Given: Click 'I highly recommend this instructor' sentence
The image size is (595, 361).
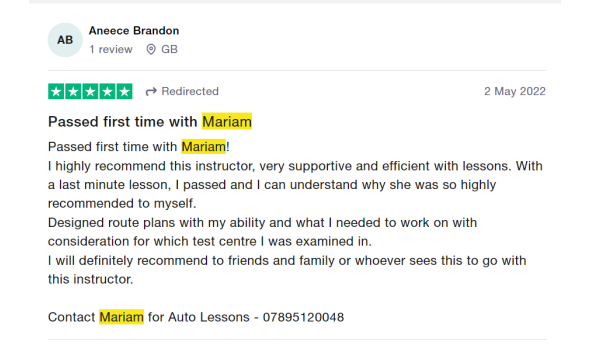Looking at the screenshot, I should coord(295,185).
